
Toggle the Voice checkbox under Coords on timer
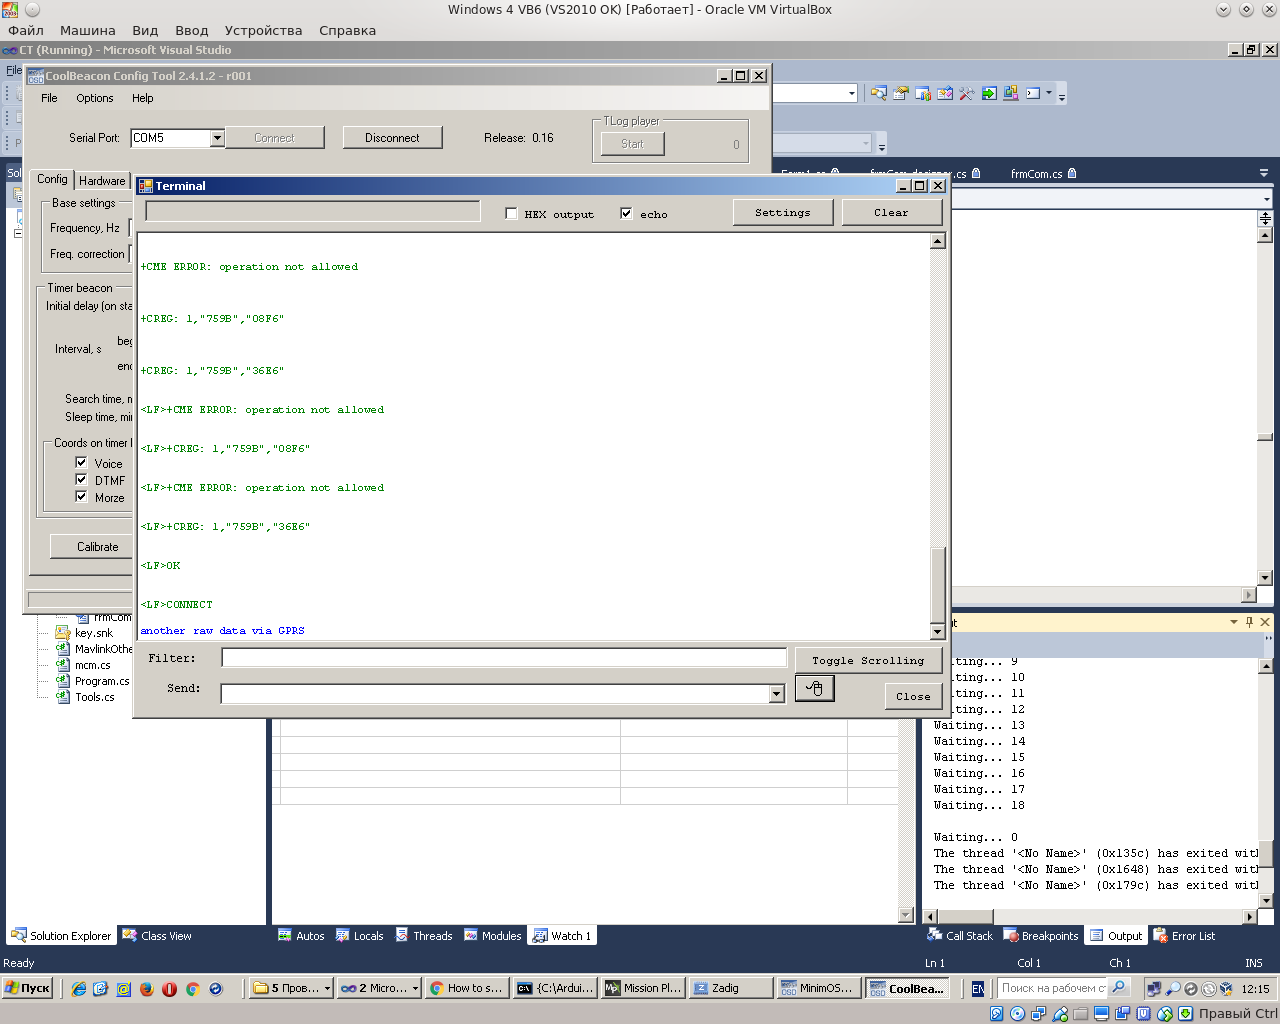(x=82, y=463)
